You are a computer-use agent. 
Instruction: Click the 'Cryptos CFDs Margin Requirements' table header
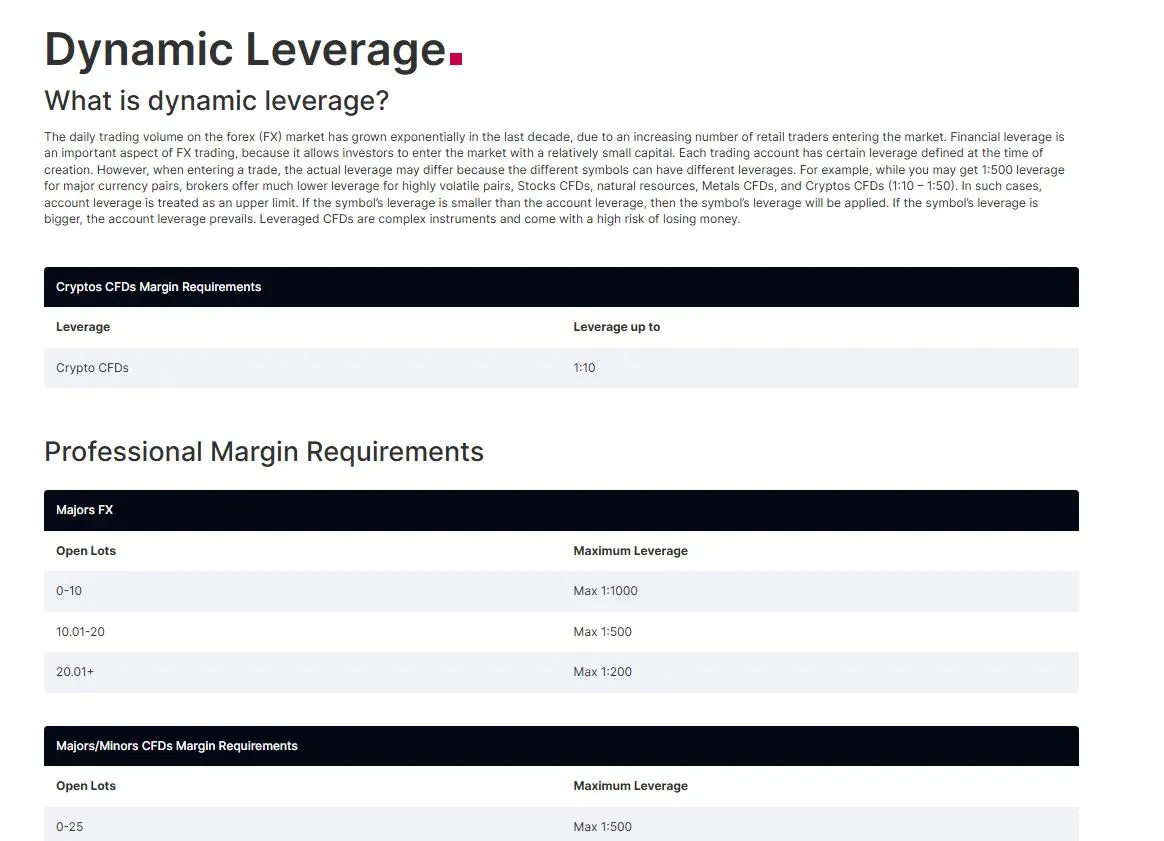561,287
